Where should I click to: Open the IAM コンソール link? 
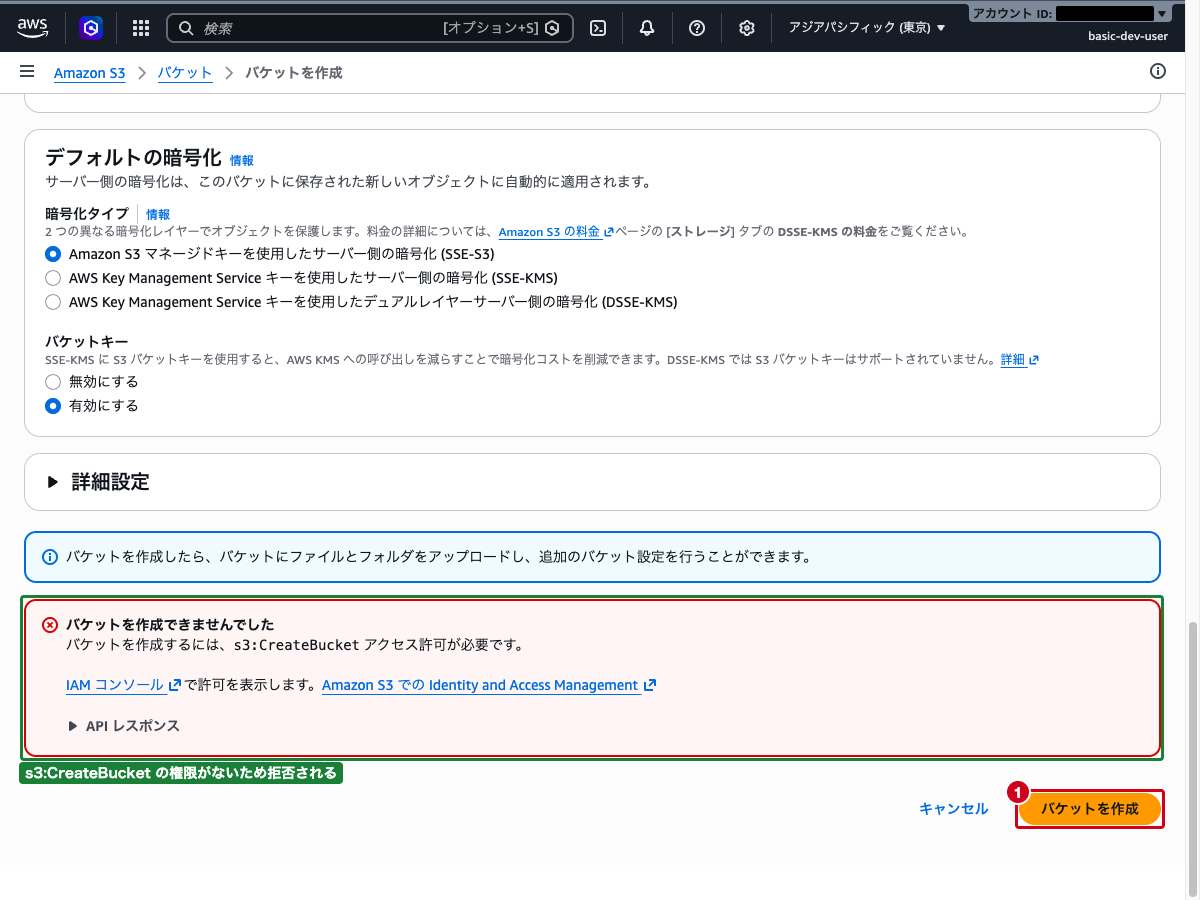tap(115, 685)
